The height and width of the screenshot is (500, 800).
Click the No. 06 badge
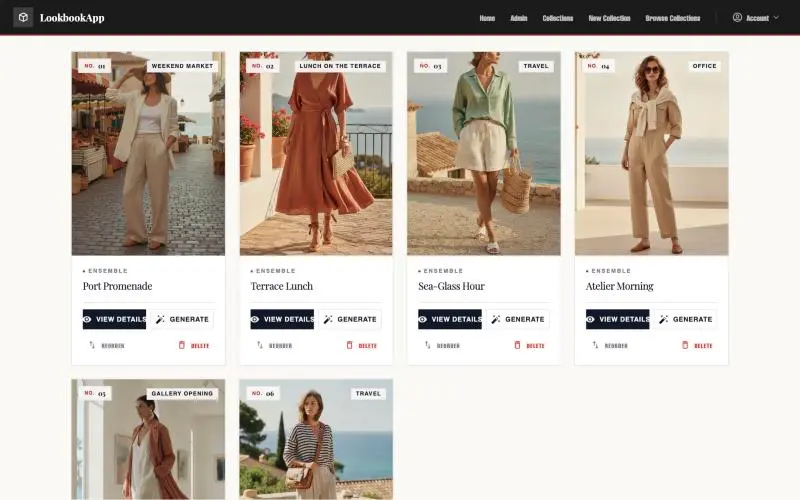point(263,393)
